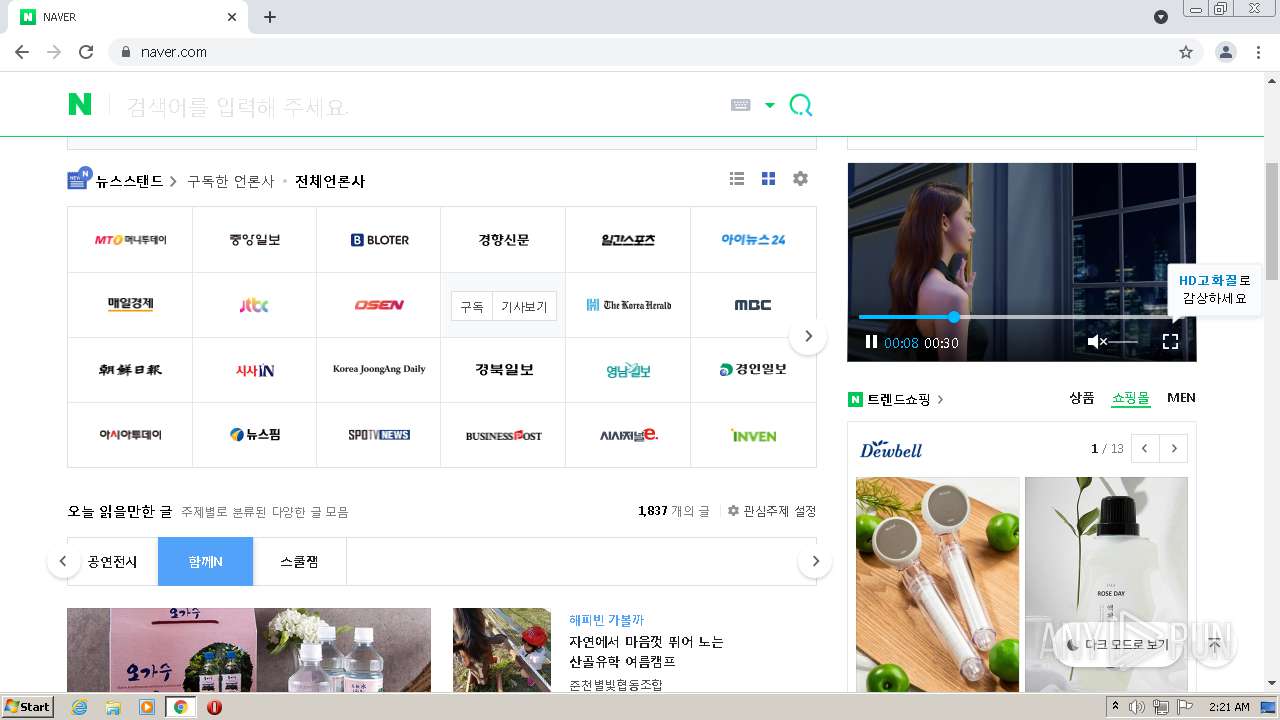Select the 상품 shopping tab
This screenshot has height=720, width=1280.
pyautogui.click(x=1081, y=398)
